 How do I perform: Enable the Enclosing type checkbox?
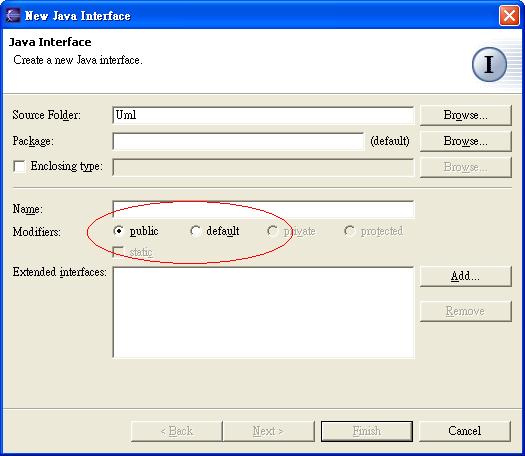[19, 166]
